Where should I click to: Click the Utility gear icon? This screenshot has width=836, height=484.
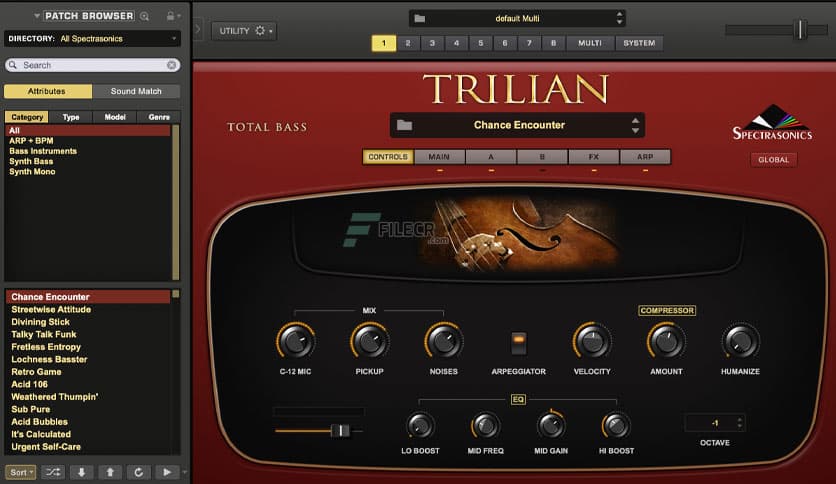[x=260, y=31]
